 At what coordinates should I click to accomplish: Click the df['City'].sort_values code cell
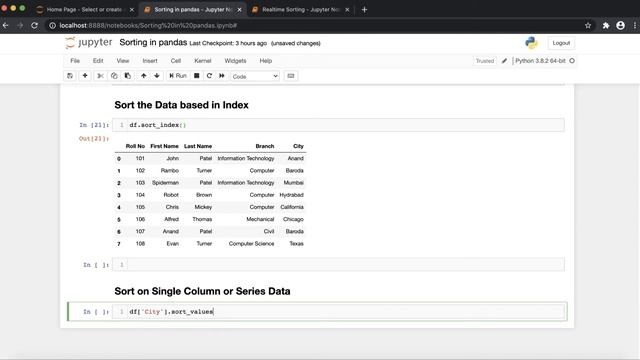pos(338,311)
